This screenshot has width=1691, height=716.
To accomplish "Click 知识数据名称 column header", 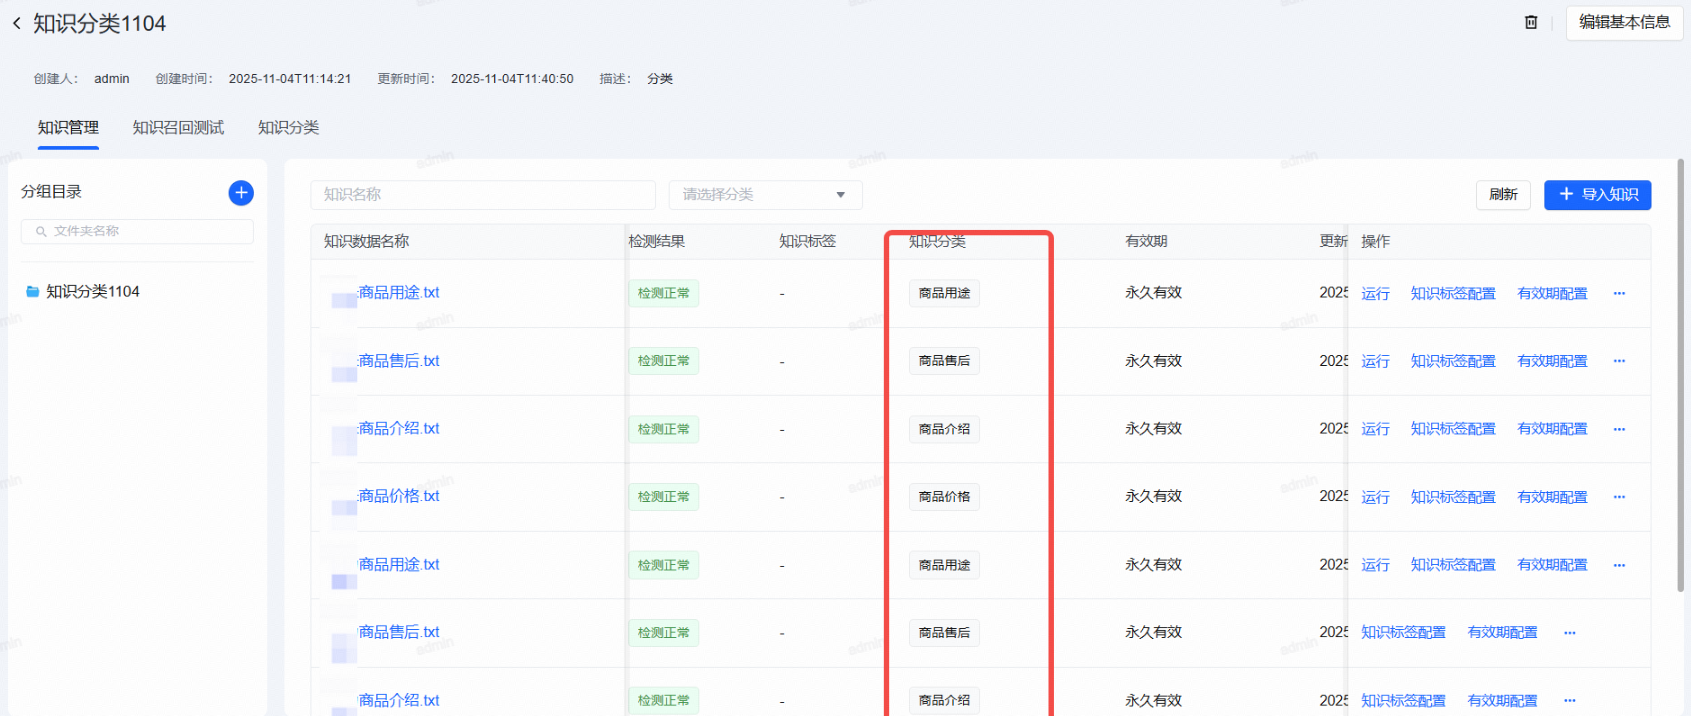I will coord(366,241).
